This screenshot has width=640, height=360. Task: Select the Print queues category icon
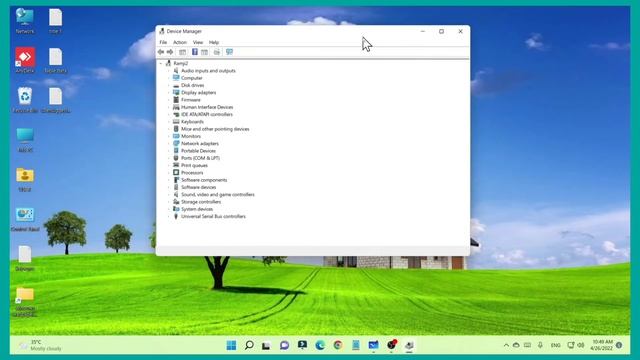click(176, 165)
